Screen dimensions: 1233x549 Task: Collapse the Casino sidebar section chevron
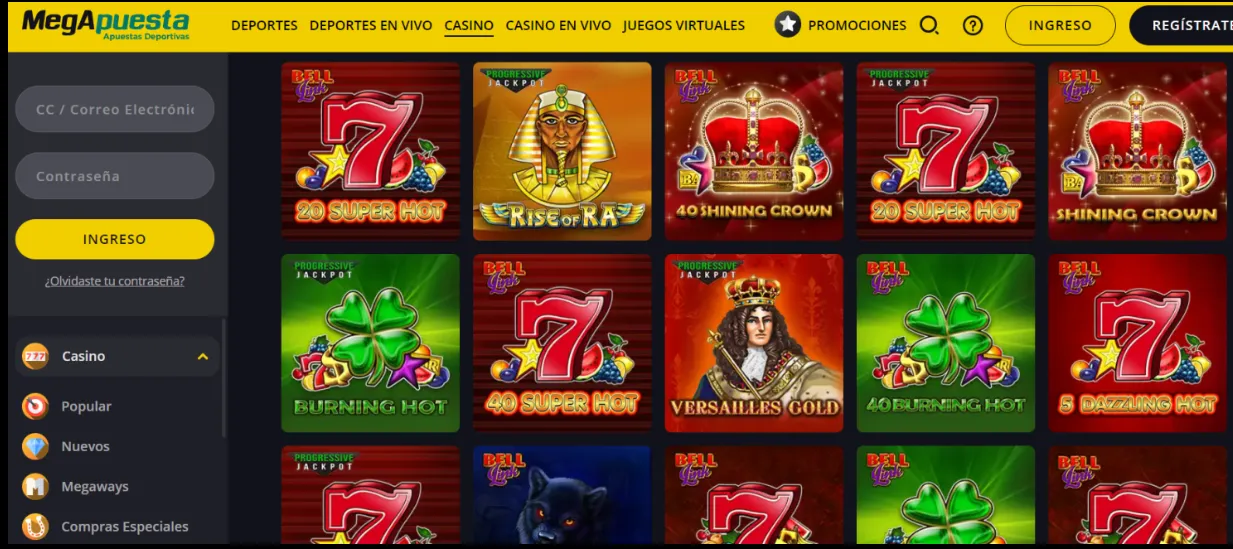(203, 356)
